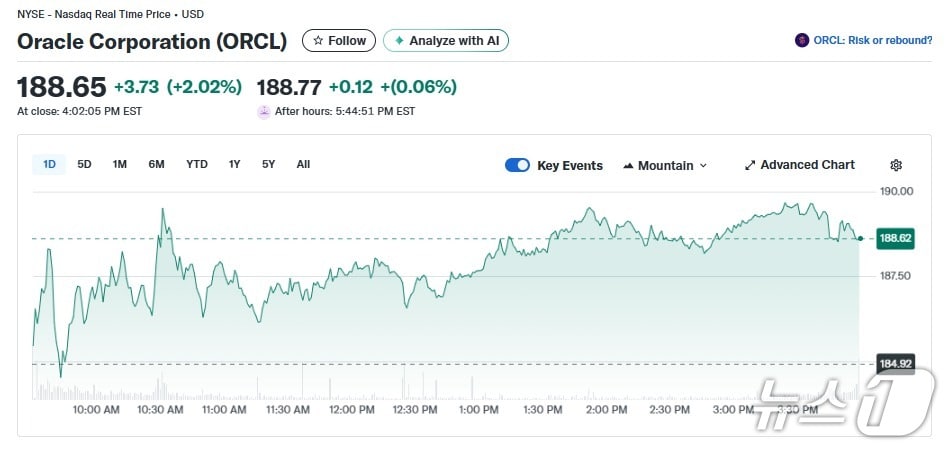This screenshot has width=949, height=450.
Task: Select the 1Y range tab
Action: coord(234,164)
